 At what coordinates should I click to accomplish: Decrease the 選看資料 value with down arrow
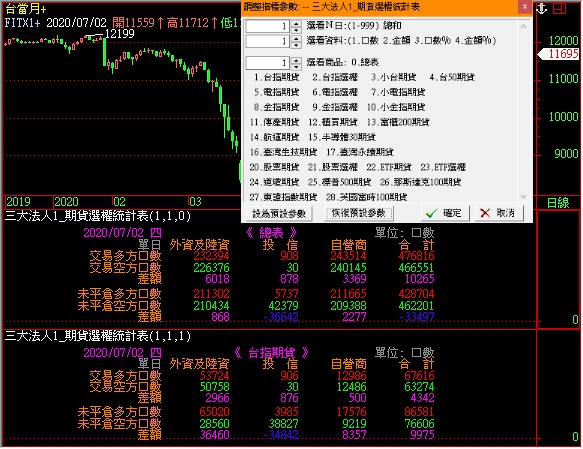(296, 45)
